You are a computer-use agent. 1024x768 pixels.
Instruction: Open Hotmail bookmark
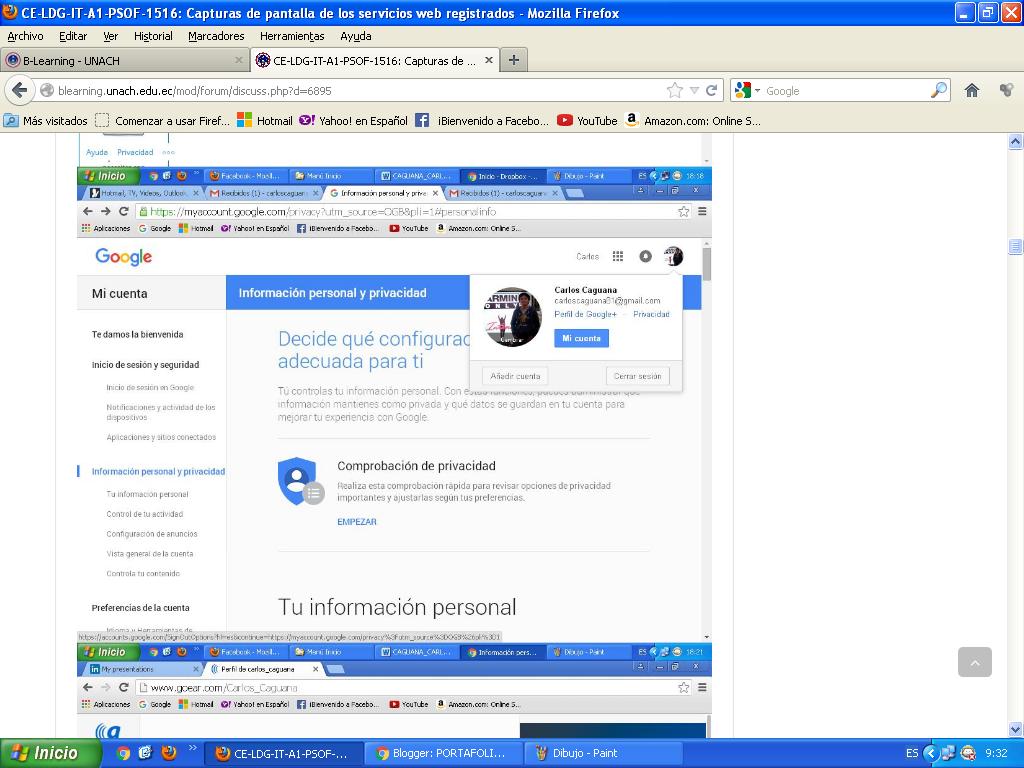point(264,121)
